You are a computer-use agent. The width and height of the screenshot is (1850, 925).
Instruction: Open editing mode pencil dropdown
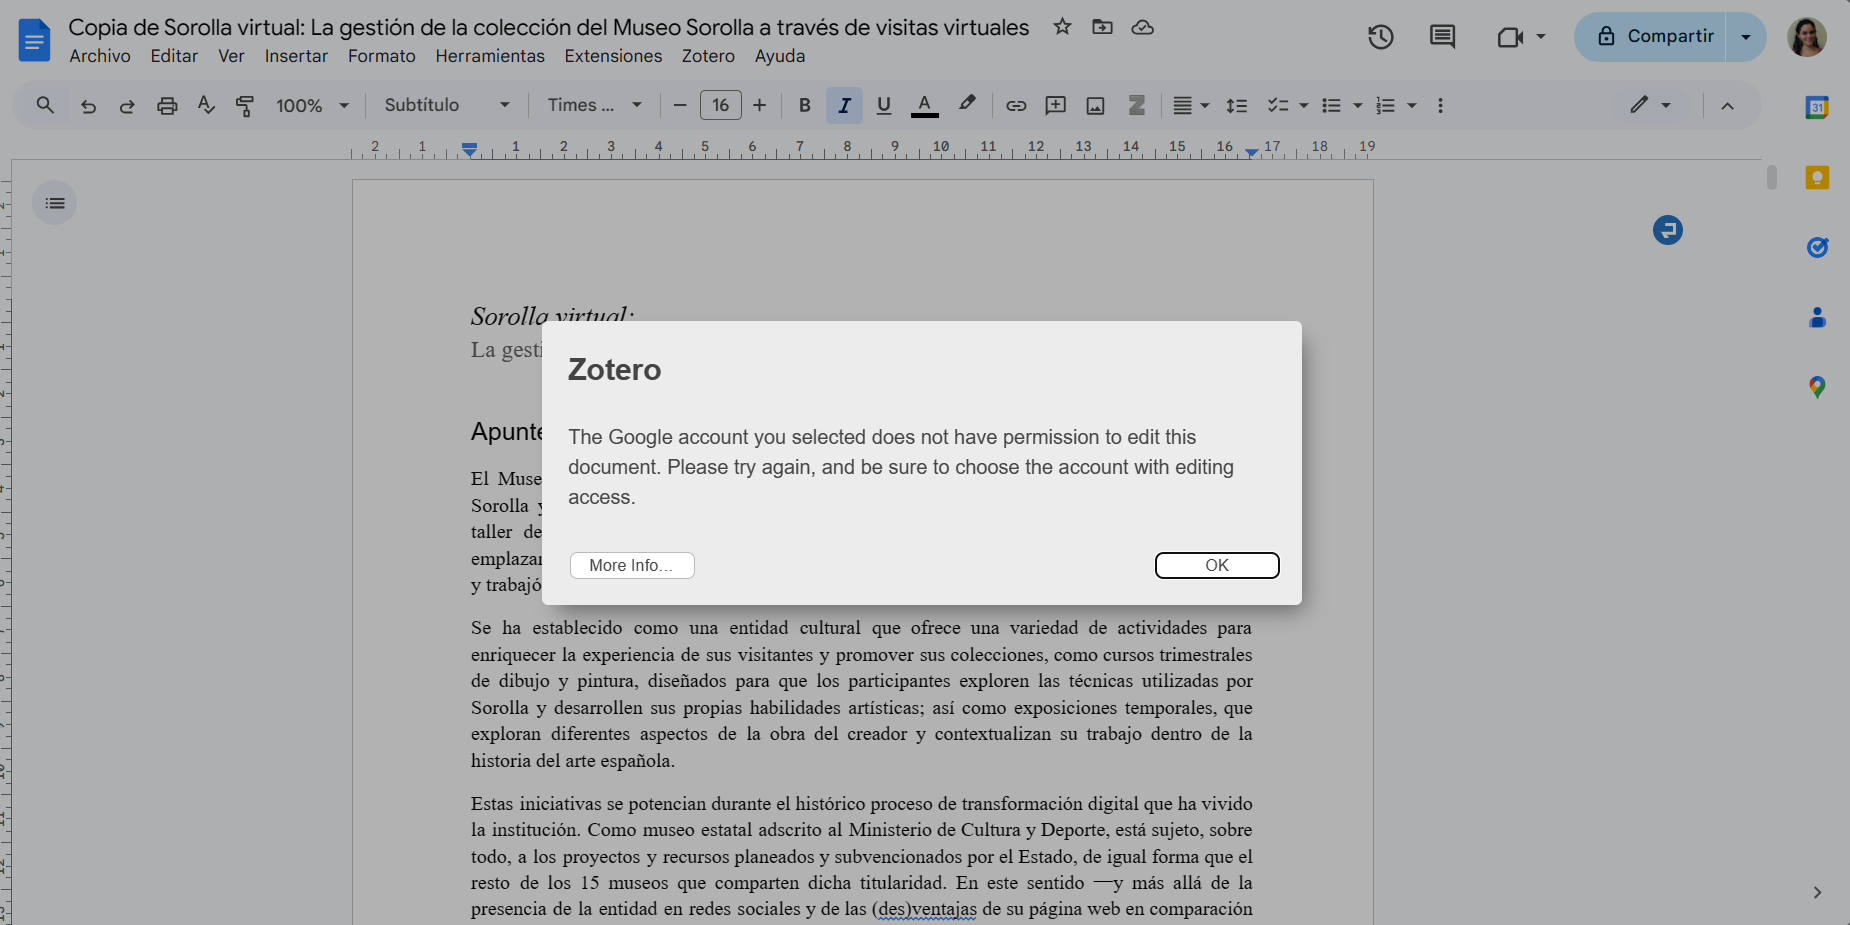tap(1650, 105)
